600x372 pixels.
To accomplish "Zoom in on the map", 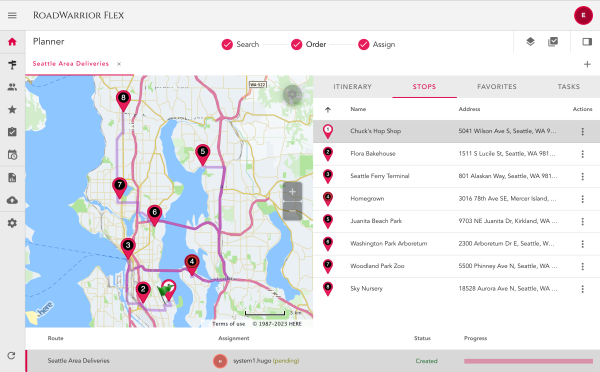I will click(x=292, y=192).
